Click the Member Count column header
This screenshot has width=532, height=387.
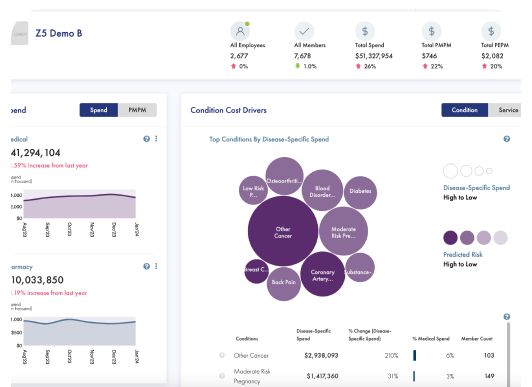point(476,338)
